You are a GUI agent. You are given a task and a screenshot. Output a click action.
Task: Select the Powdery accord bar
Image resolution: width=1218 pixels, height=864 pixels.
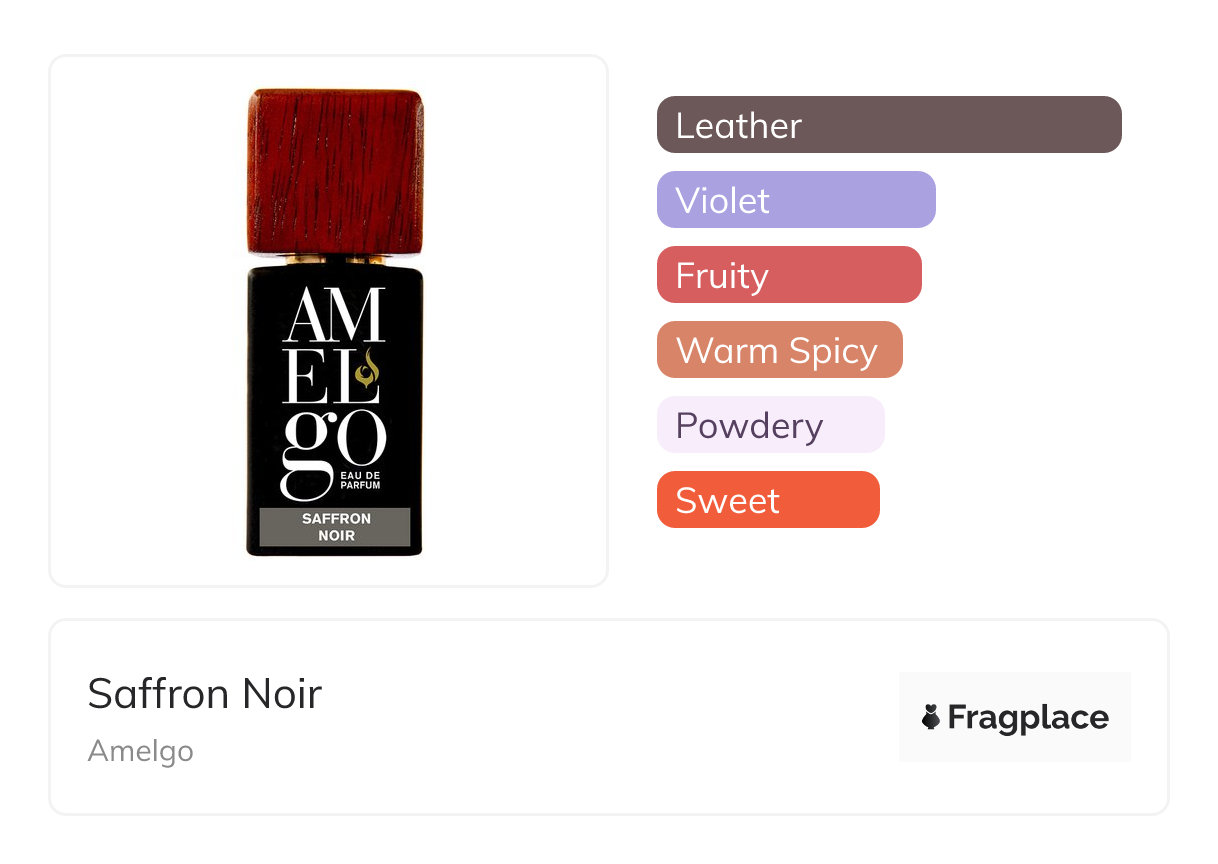pos(770,425)
